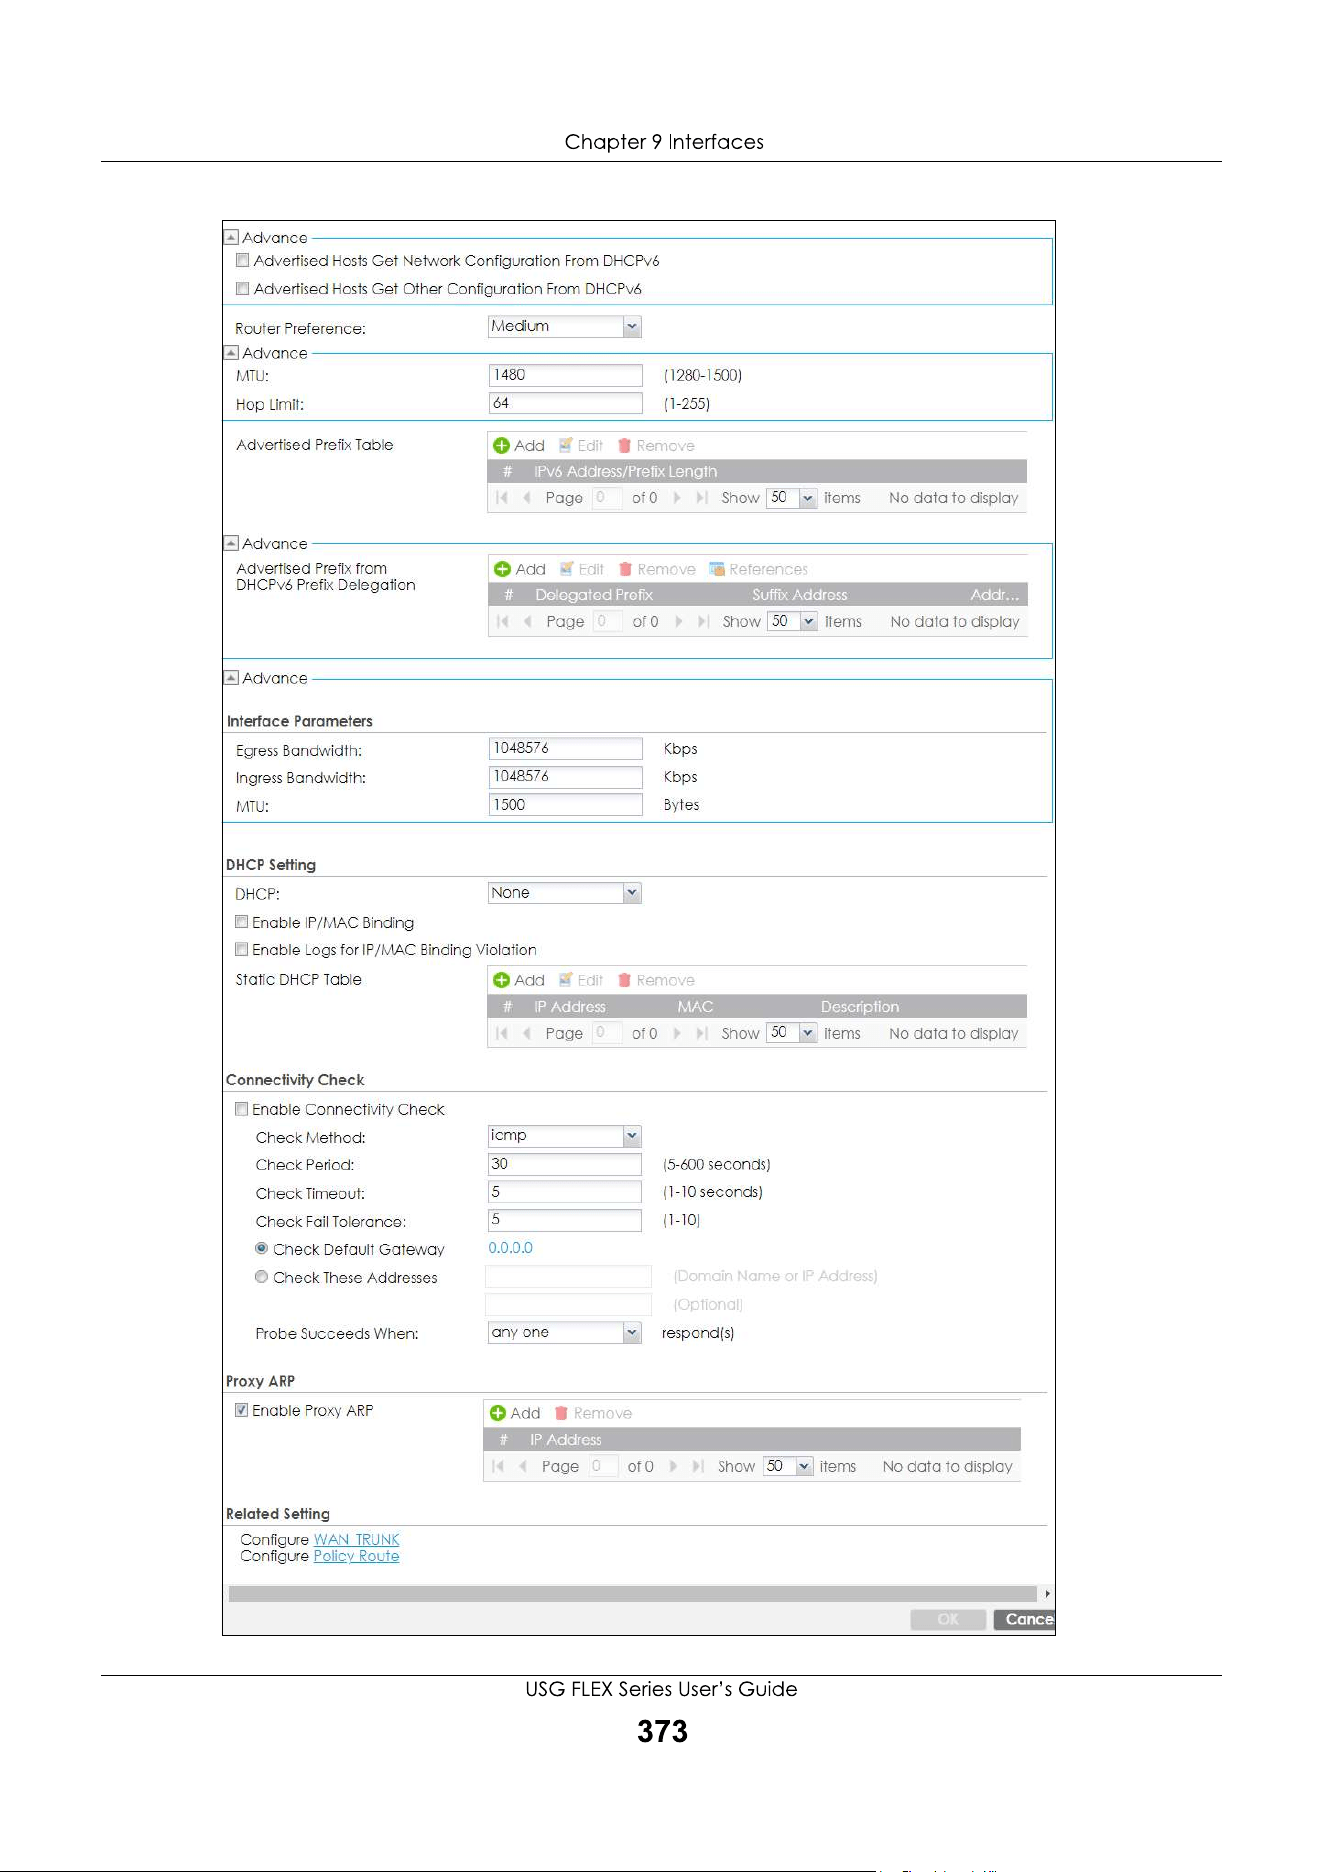Toggle Enable Connectivity Check checkbox
1324x1872 pixels.
coord(241,1109)
